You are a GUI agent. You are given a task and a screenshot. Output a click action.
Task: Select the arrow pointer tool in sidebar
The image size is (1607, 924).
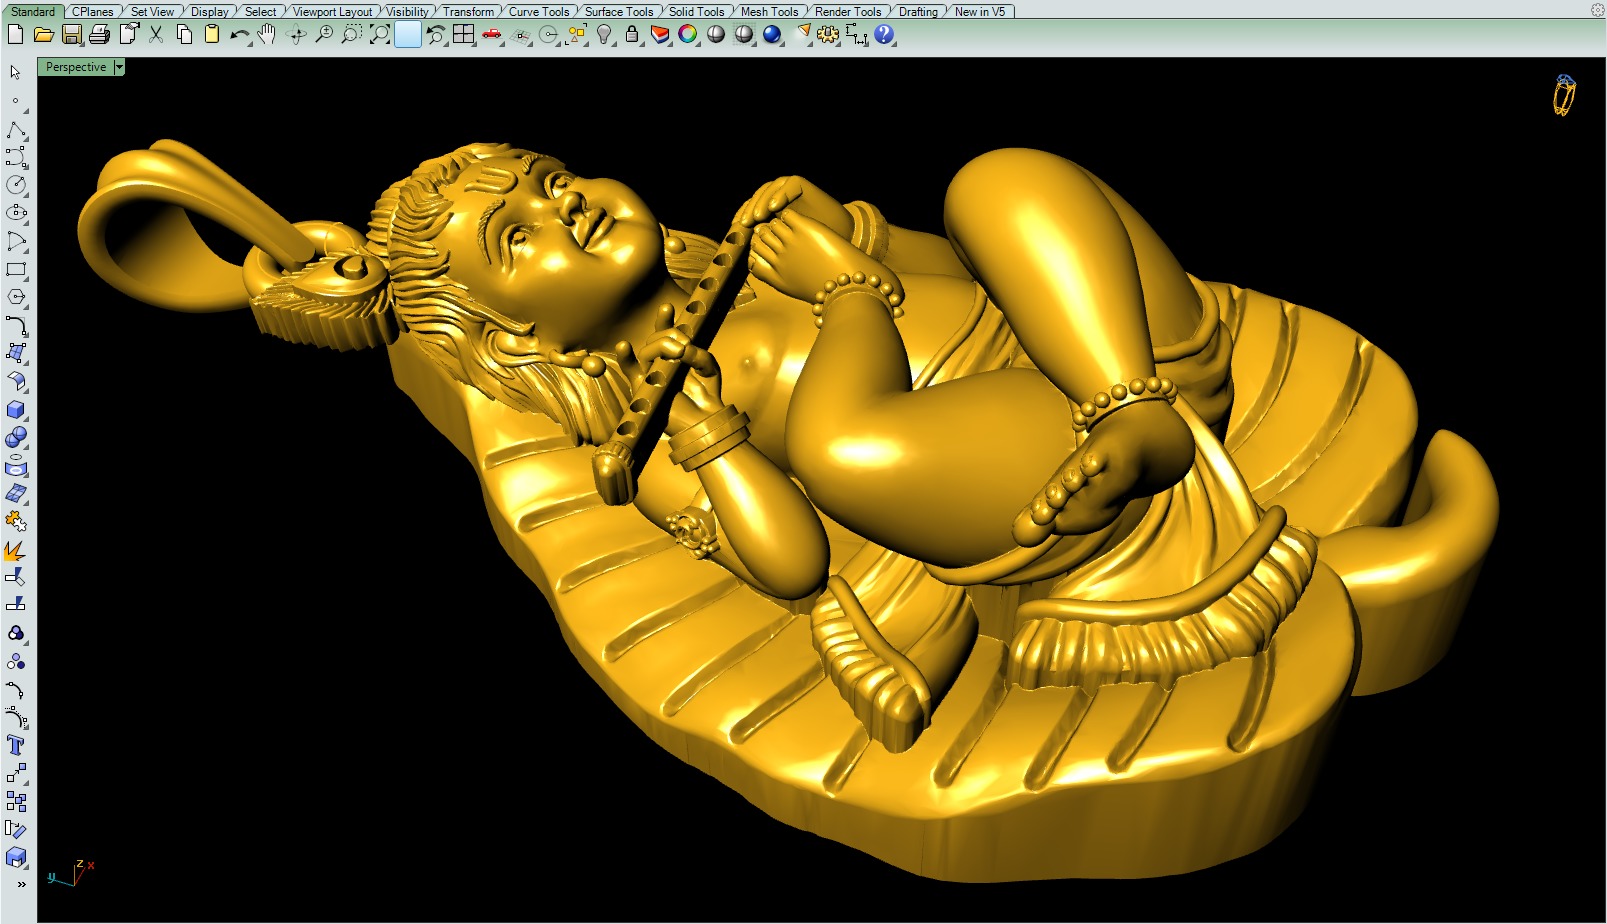pos(15,73)
